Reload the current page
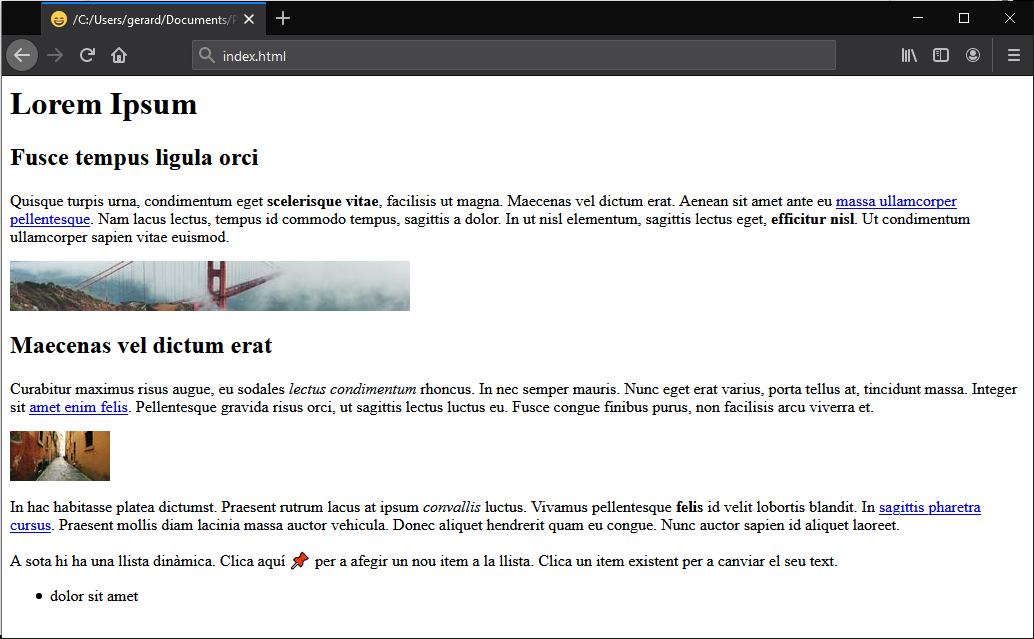 point(87,56)
